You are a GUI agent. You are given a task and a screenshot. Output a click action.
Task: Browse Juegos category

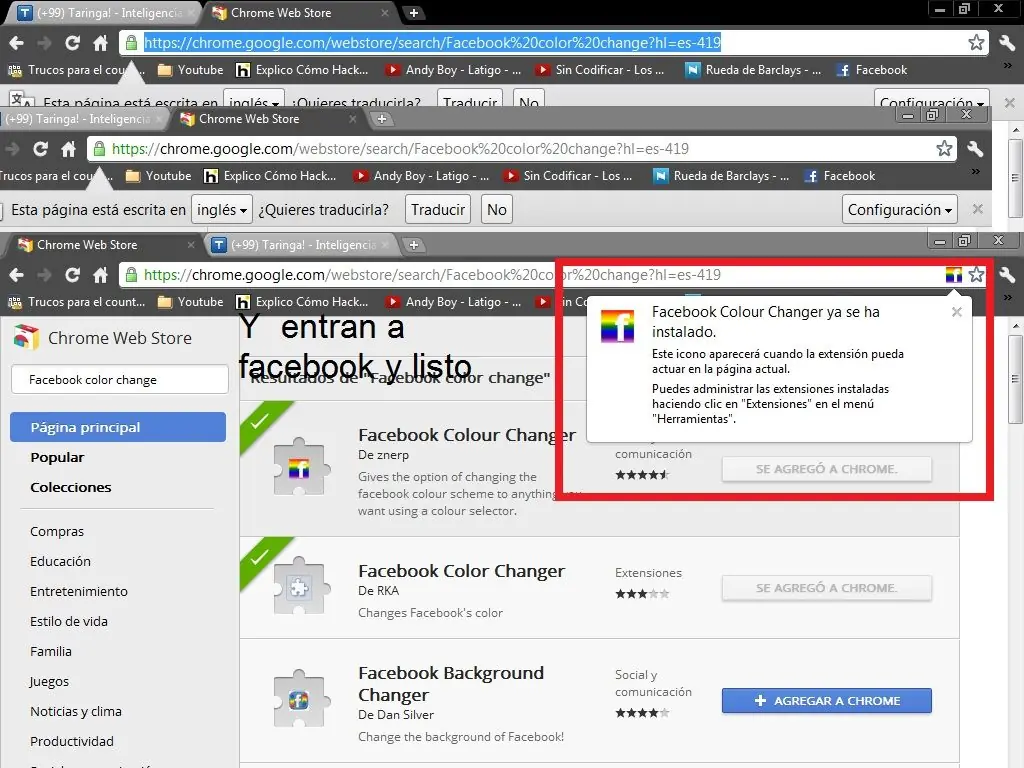click(x=49, y=682)
